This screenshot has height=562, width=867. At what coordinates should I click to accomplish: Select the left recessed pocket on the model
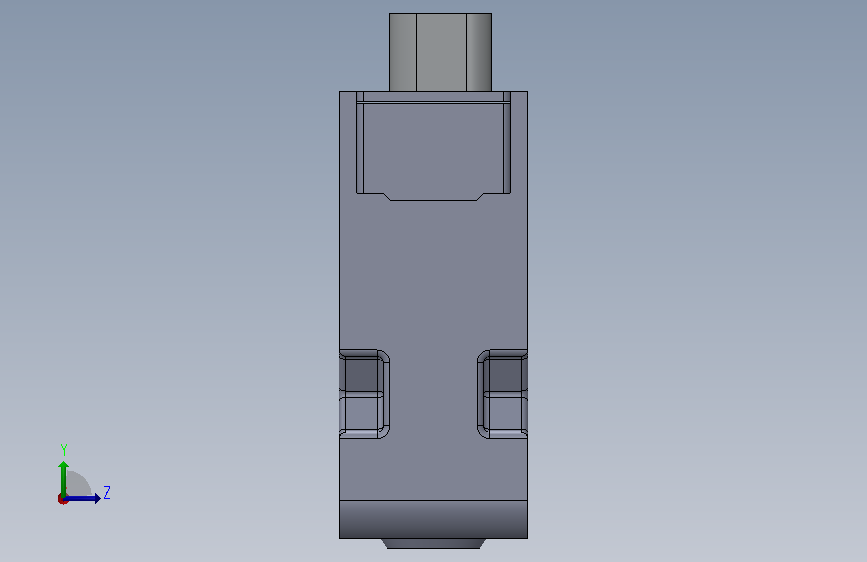click(x=364, y=394)
